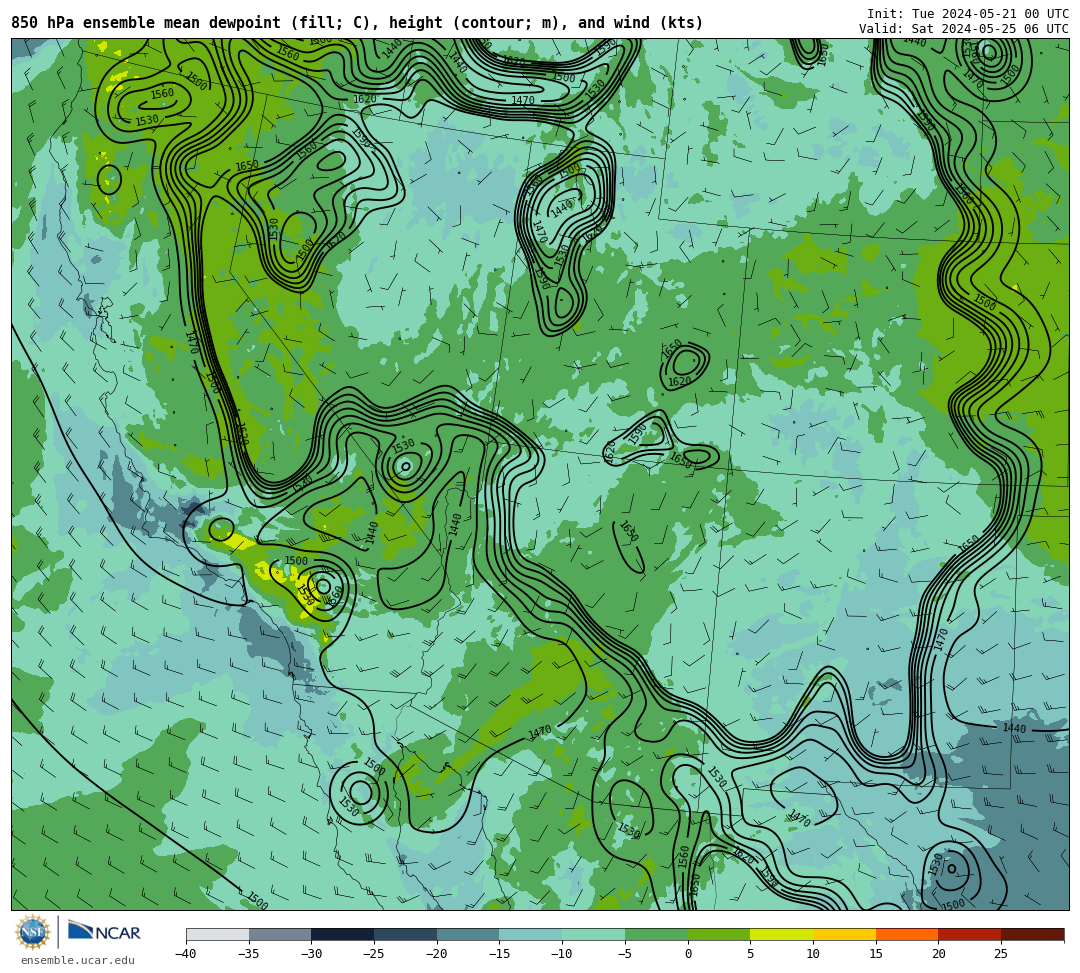Click the dark blue colorbar swatch for -25 to -20
1080x973 pixels.
pyautogui.click(x=406, y=934)
